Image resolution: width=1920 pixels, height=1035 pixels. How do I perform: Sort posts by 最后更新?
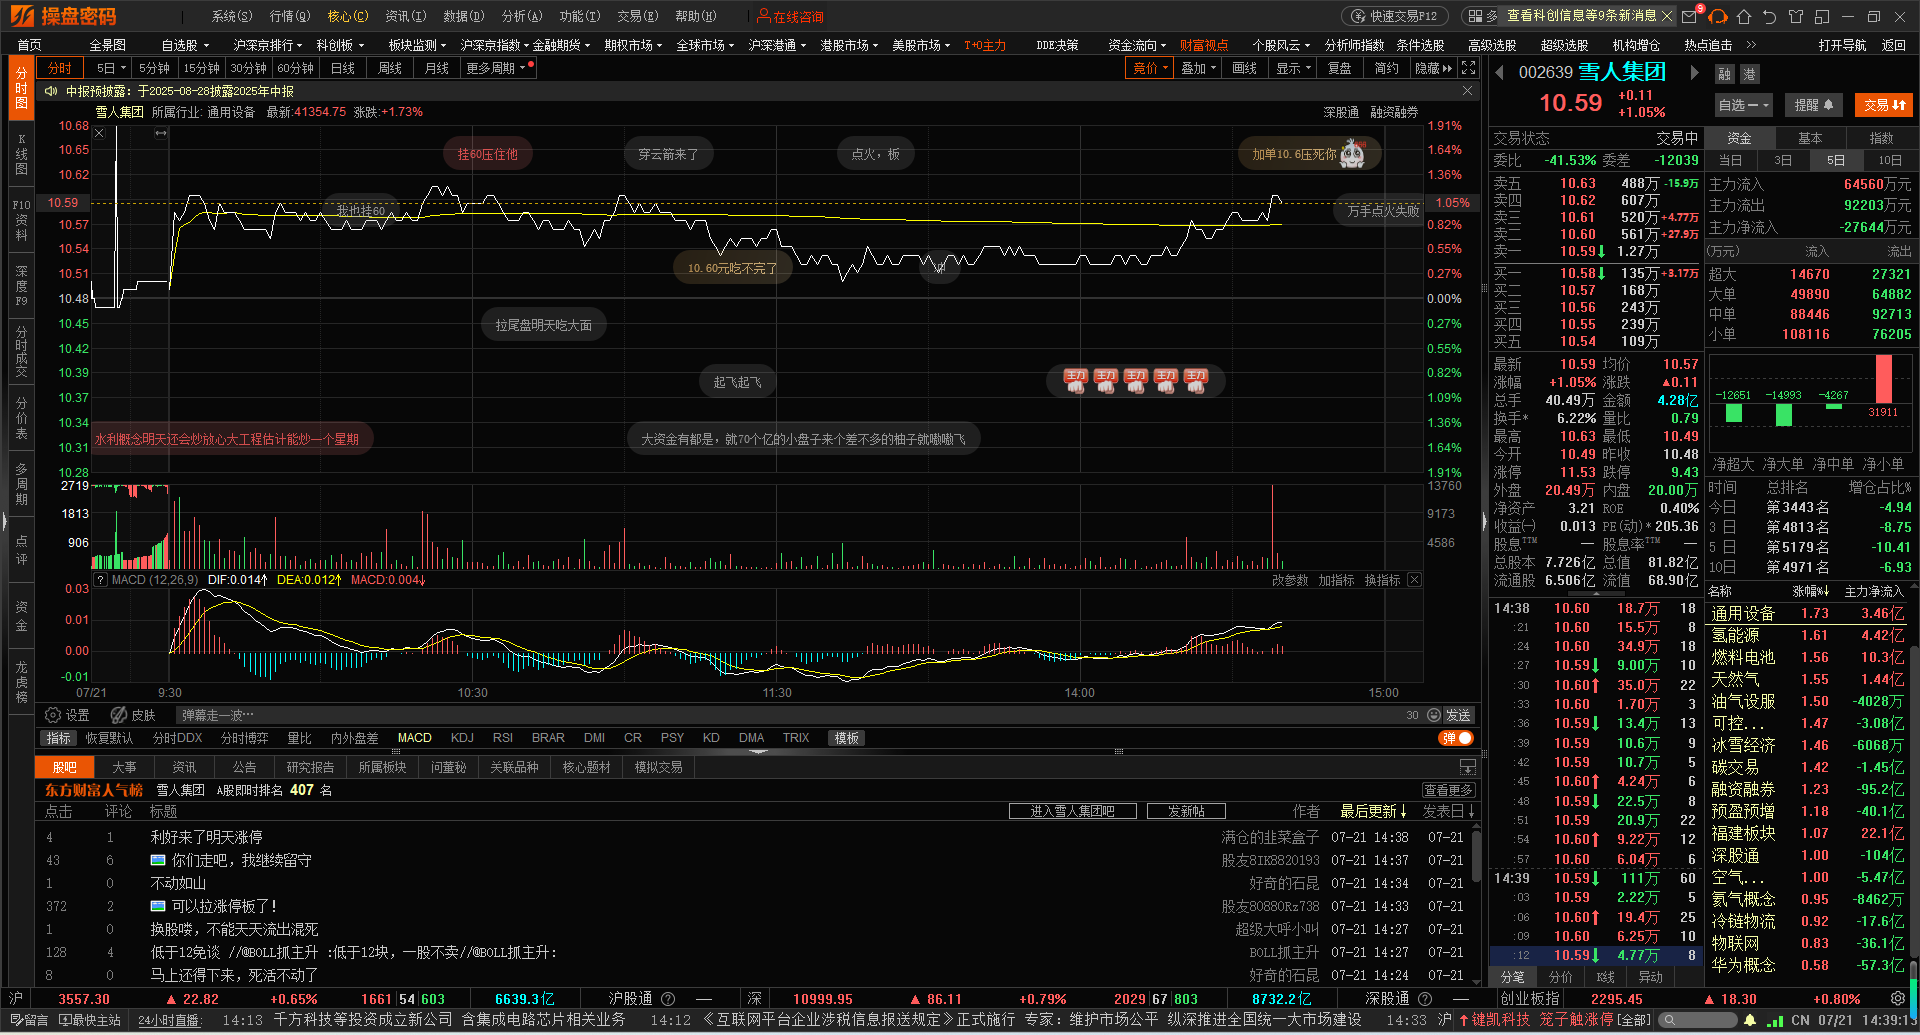click(x=1373, y=811)
